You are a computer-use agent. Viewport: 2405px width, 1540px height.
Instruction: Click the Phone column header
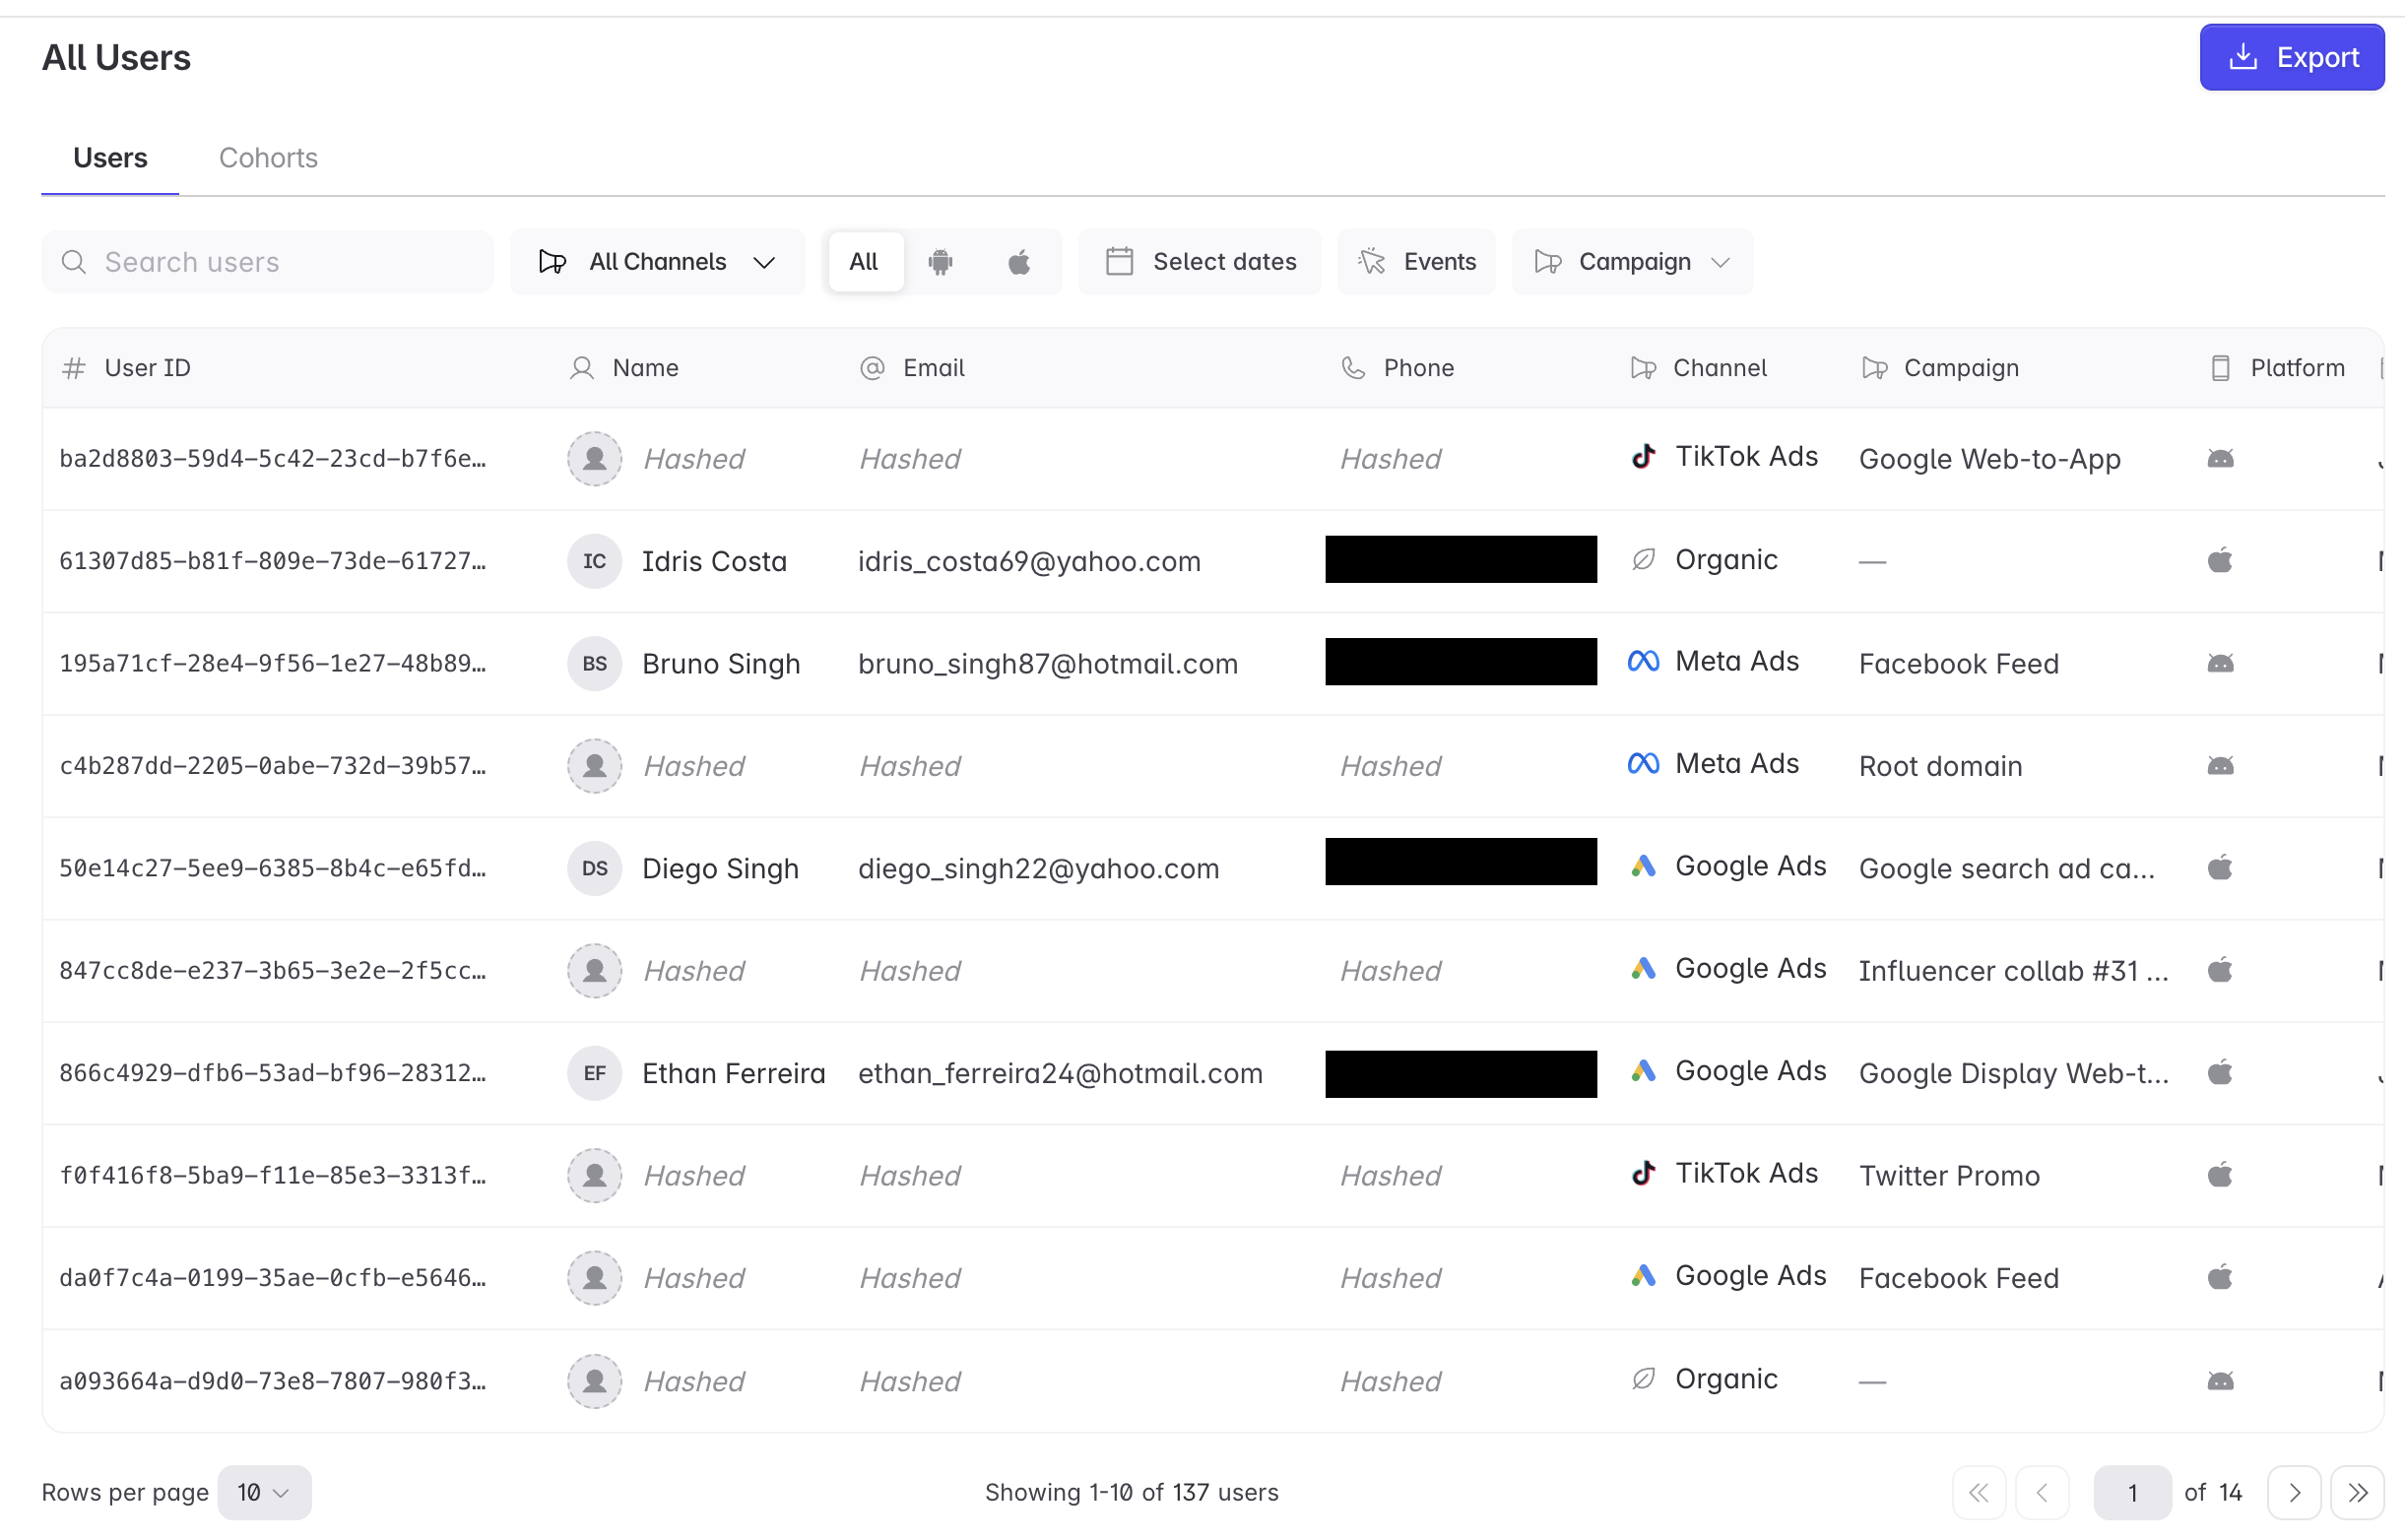pos(1397,368)
